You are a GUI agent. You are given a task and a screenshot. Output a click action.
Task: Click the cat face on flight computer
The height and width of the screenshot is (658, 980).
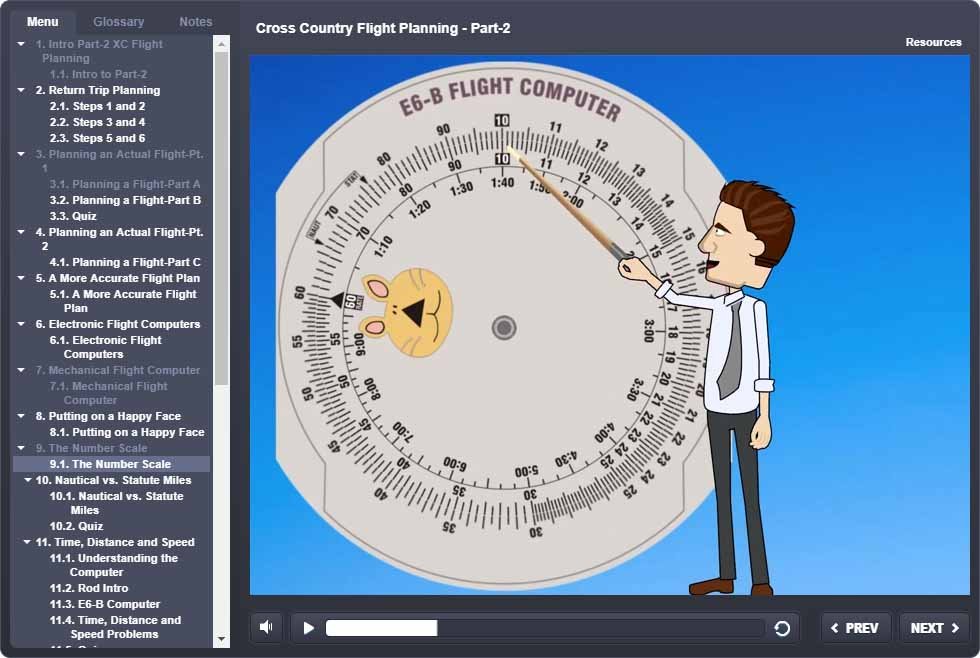tap(406, 313)
